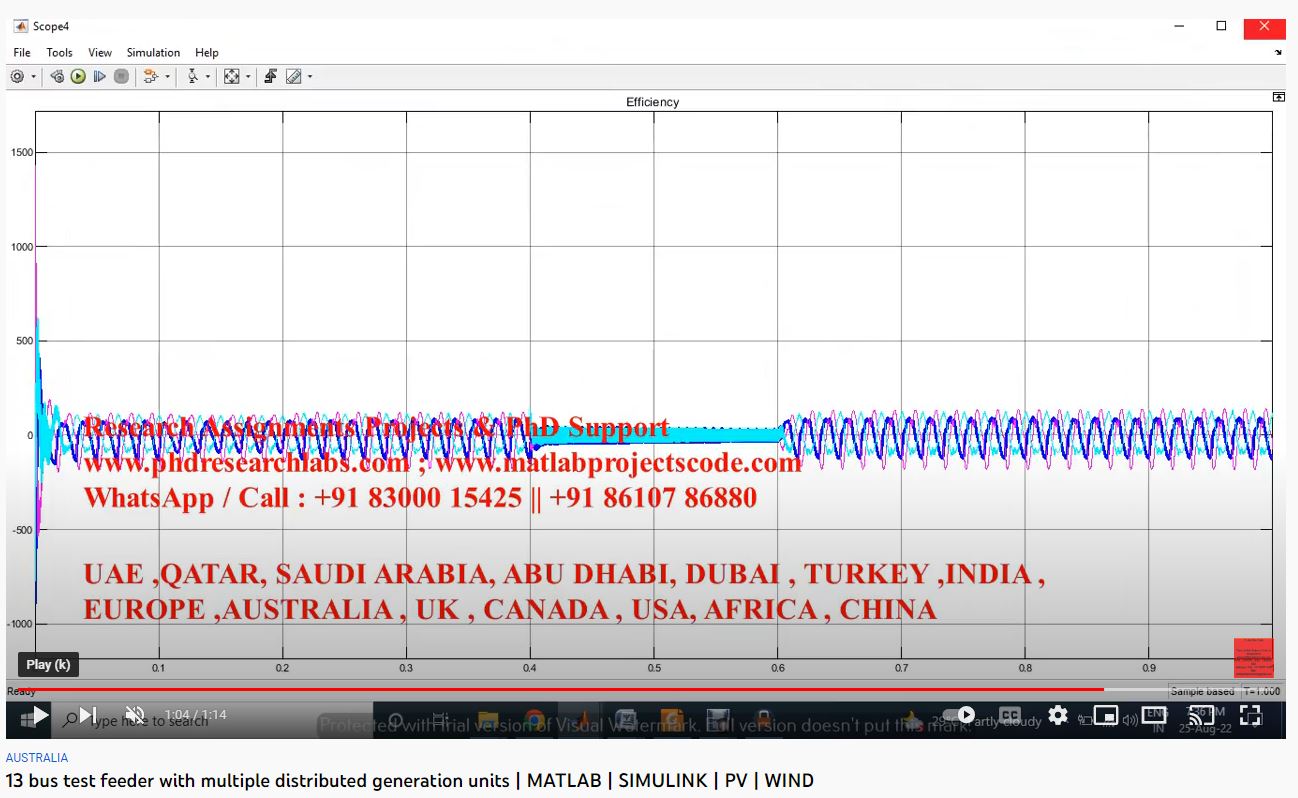
Task: Open the Simulation menu
Action: click(153, 53)
